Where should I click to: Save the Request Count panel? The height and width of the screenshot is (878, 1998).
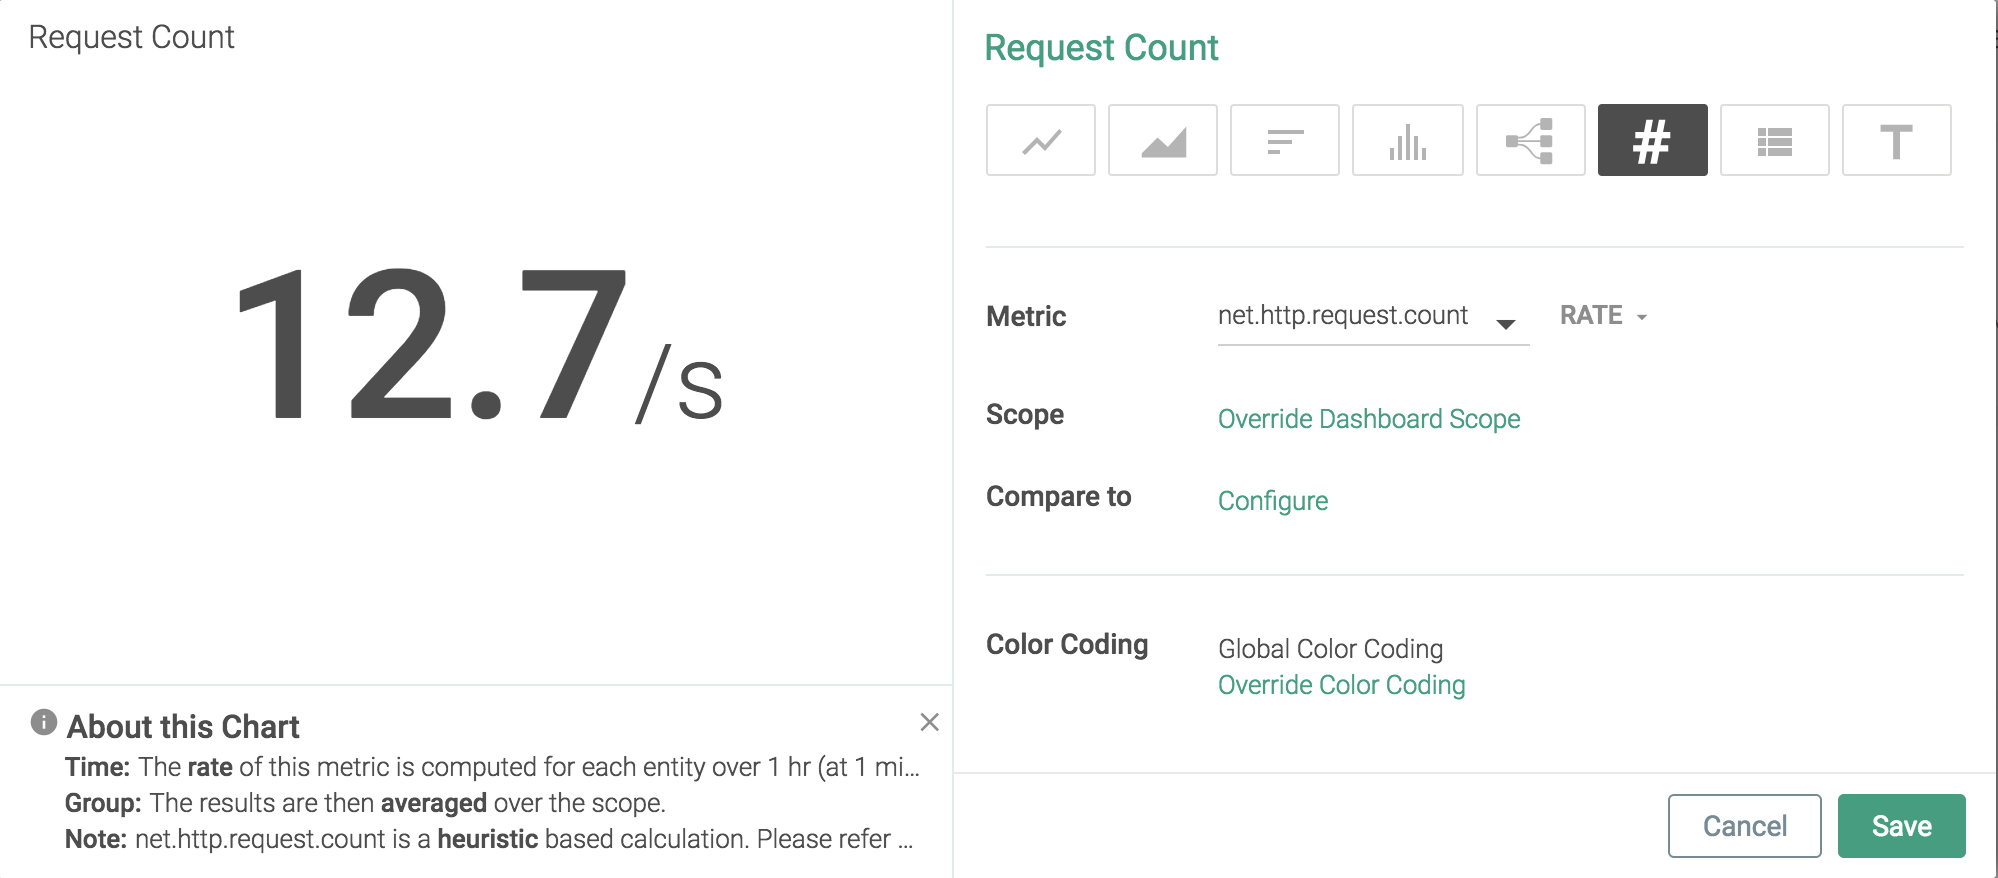[1902, 826]
